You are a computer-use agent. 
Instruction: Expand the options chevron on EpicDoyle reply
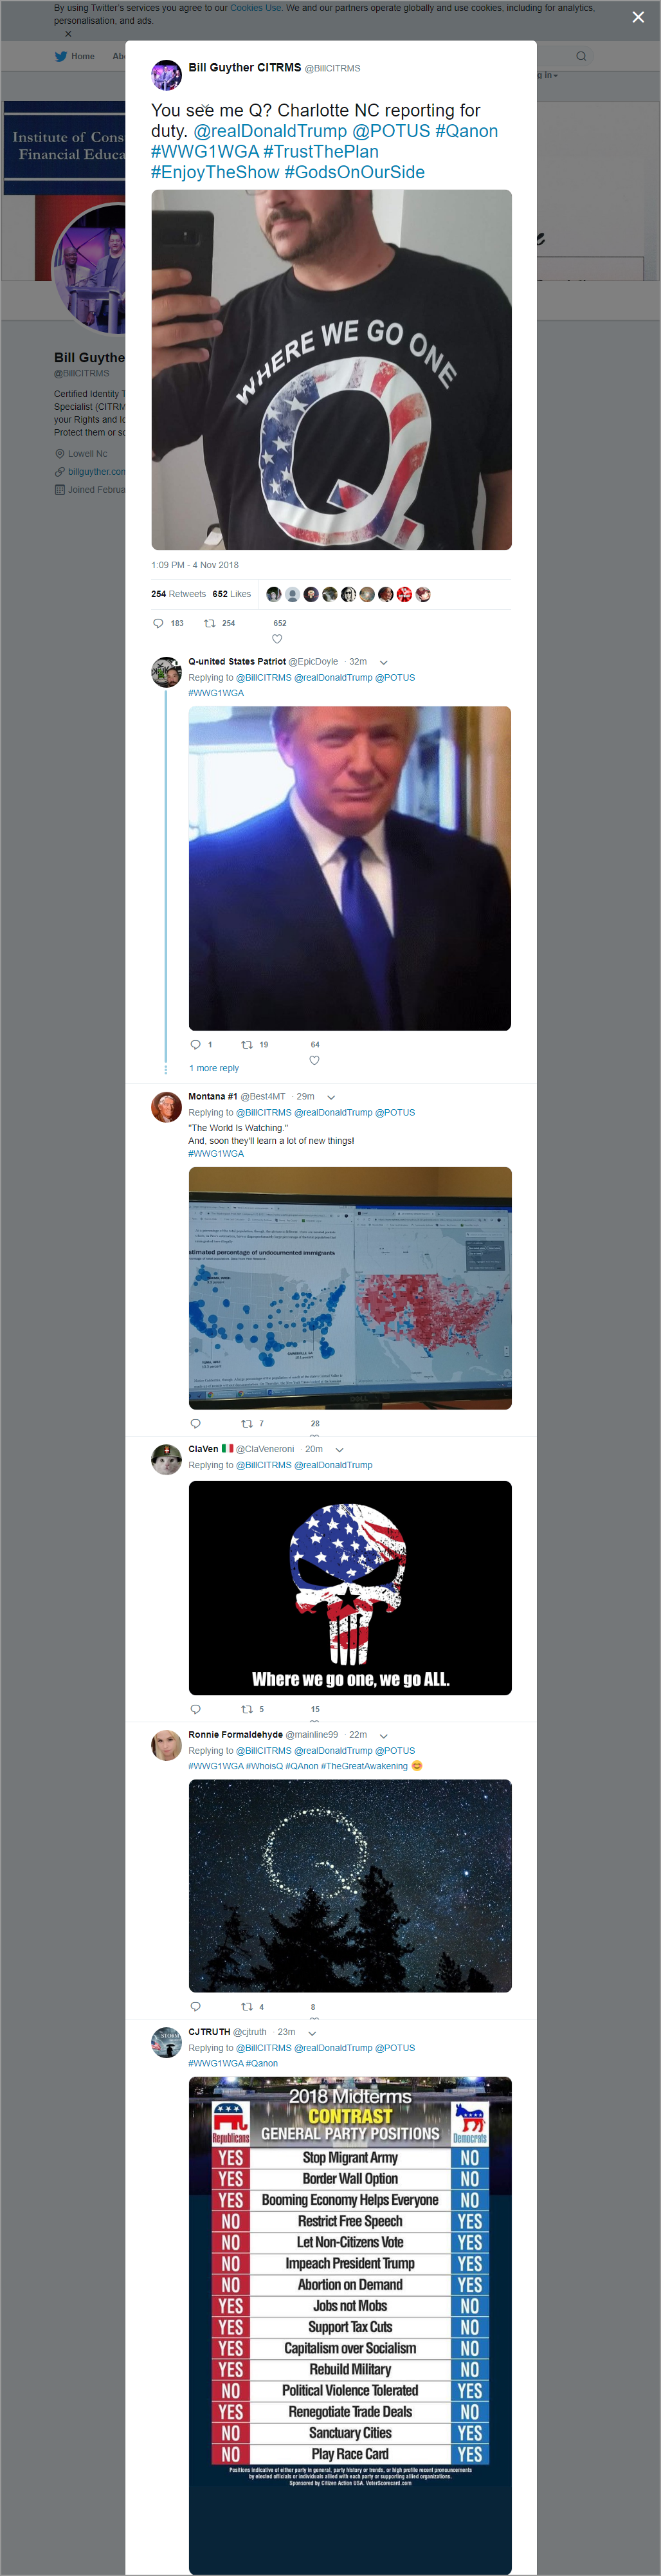click(383, 662)
